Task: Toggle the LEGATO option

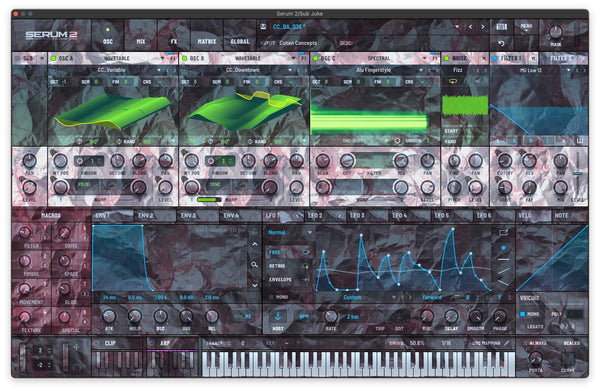Action: tap(535, 326)
